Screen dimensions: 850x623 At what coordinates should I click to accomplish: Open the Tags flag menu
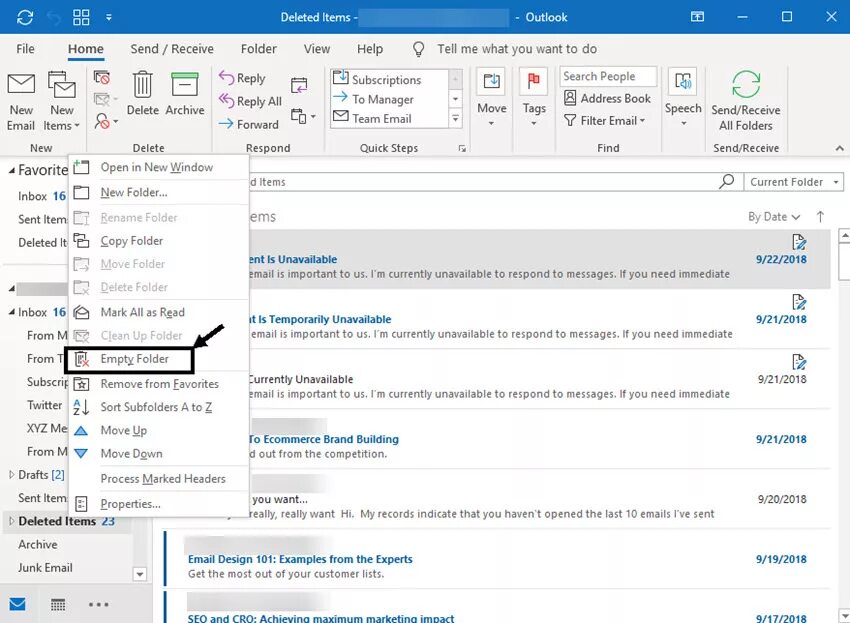point(534,98)
